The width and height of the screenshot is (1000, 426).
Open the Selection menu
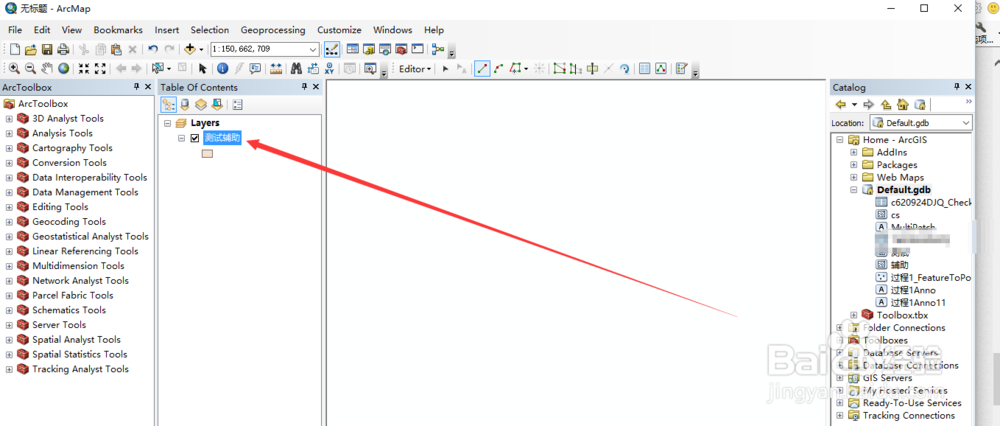click(x=210, y=30)
